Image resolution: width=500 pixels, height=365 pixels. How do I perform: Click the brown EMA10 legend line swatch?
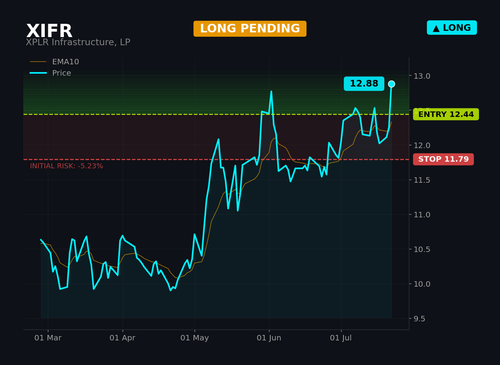(x=38, y=62)
